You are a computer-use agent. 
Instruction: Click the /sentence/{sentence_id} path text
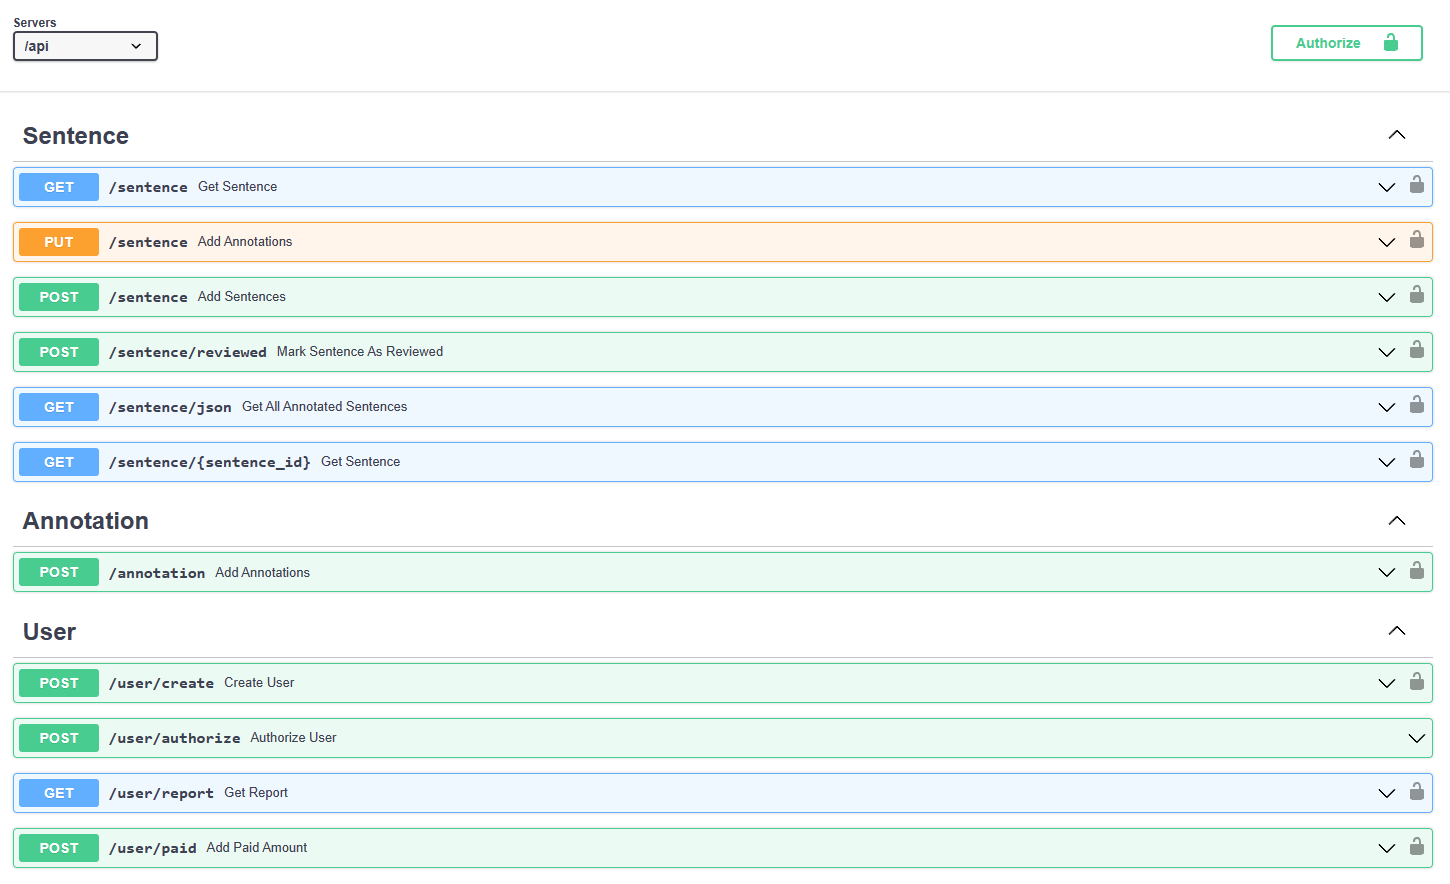[x=210, y=462]
